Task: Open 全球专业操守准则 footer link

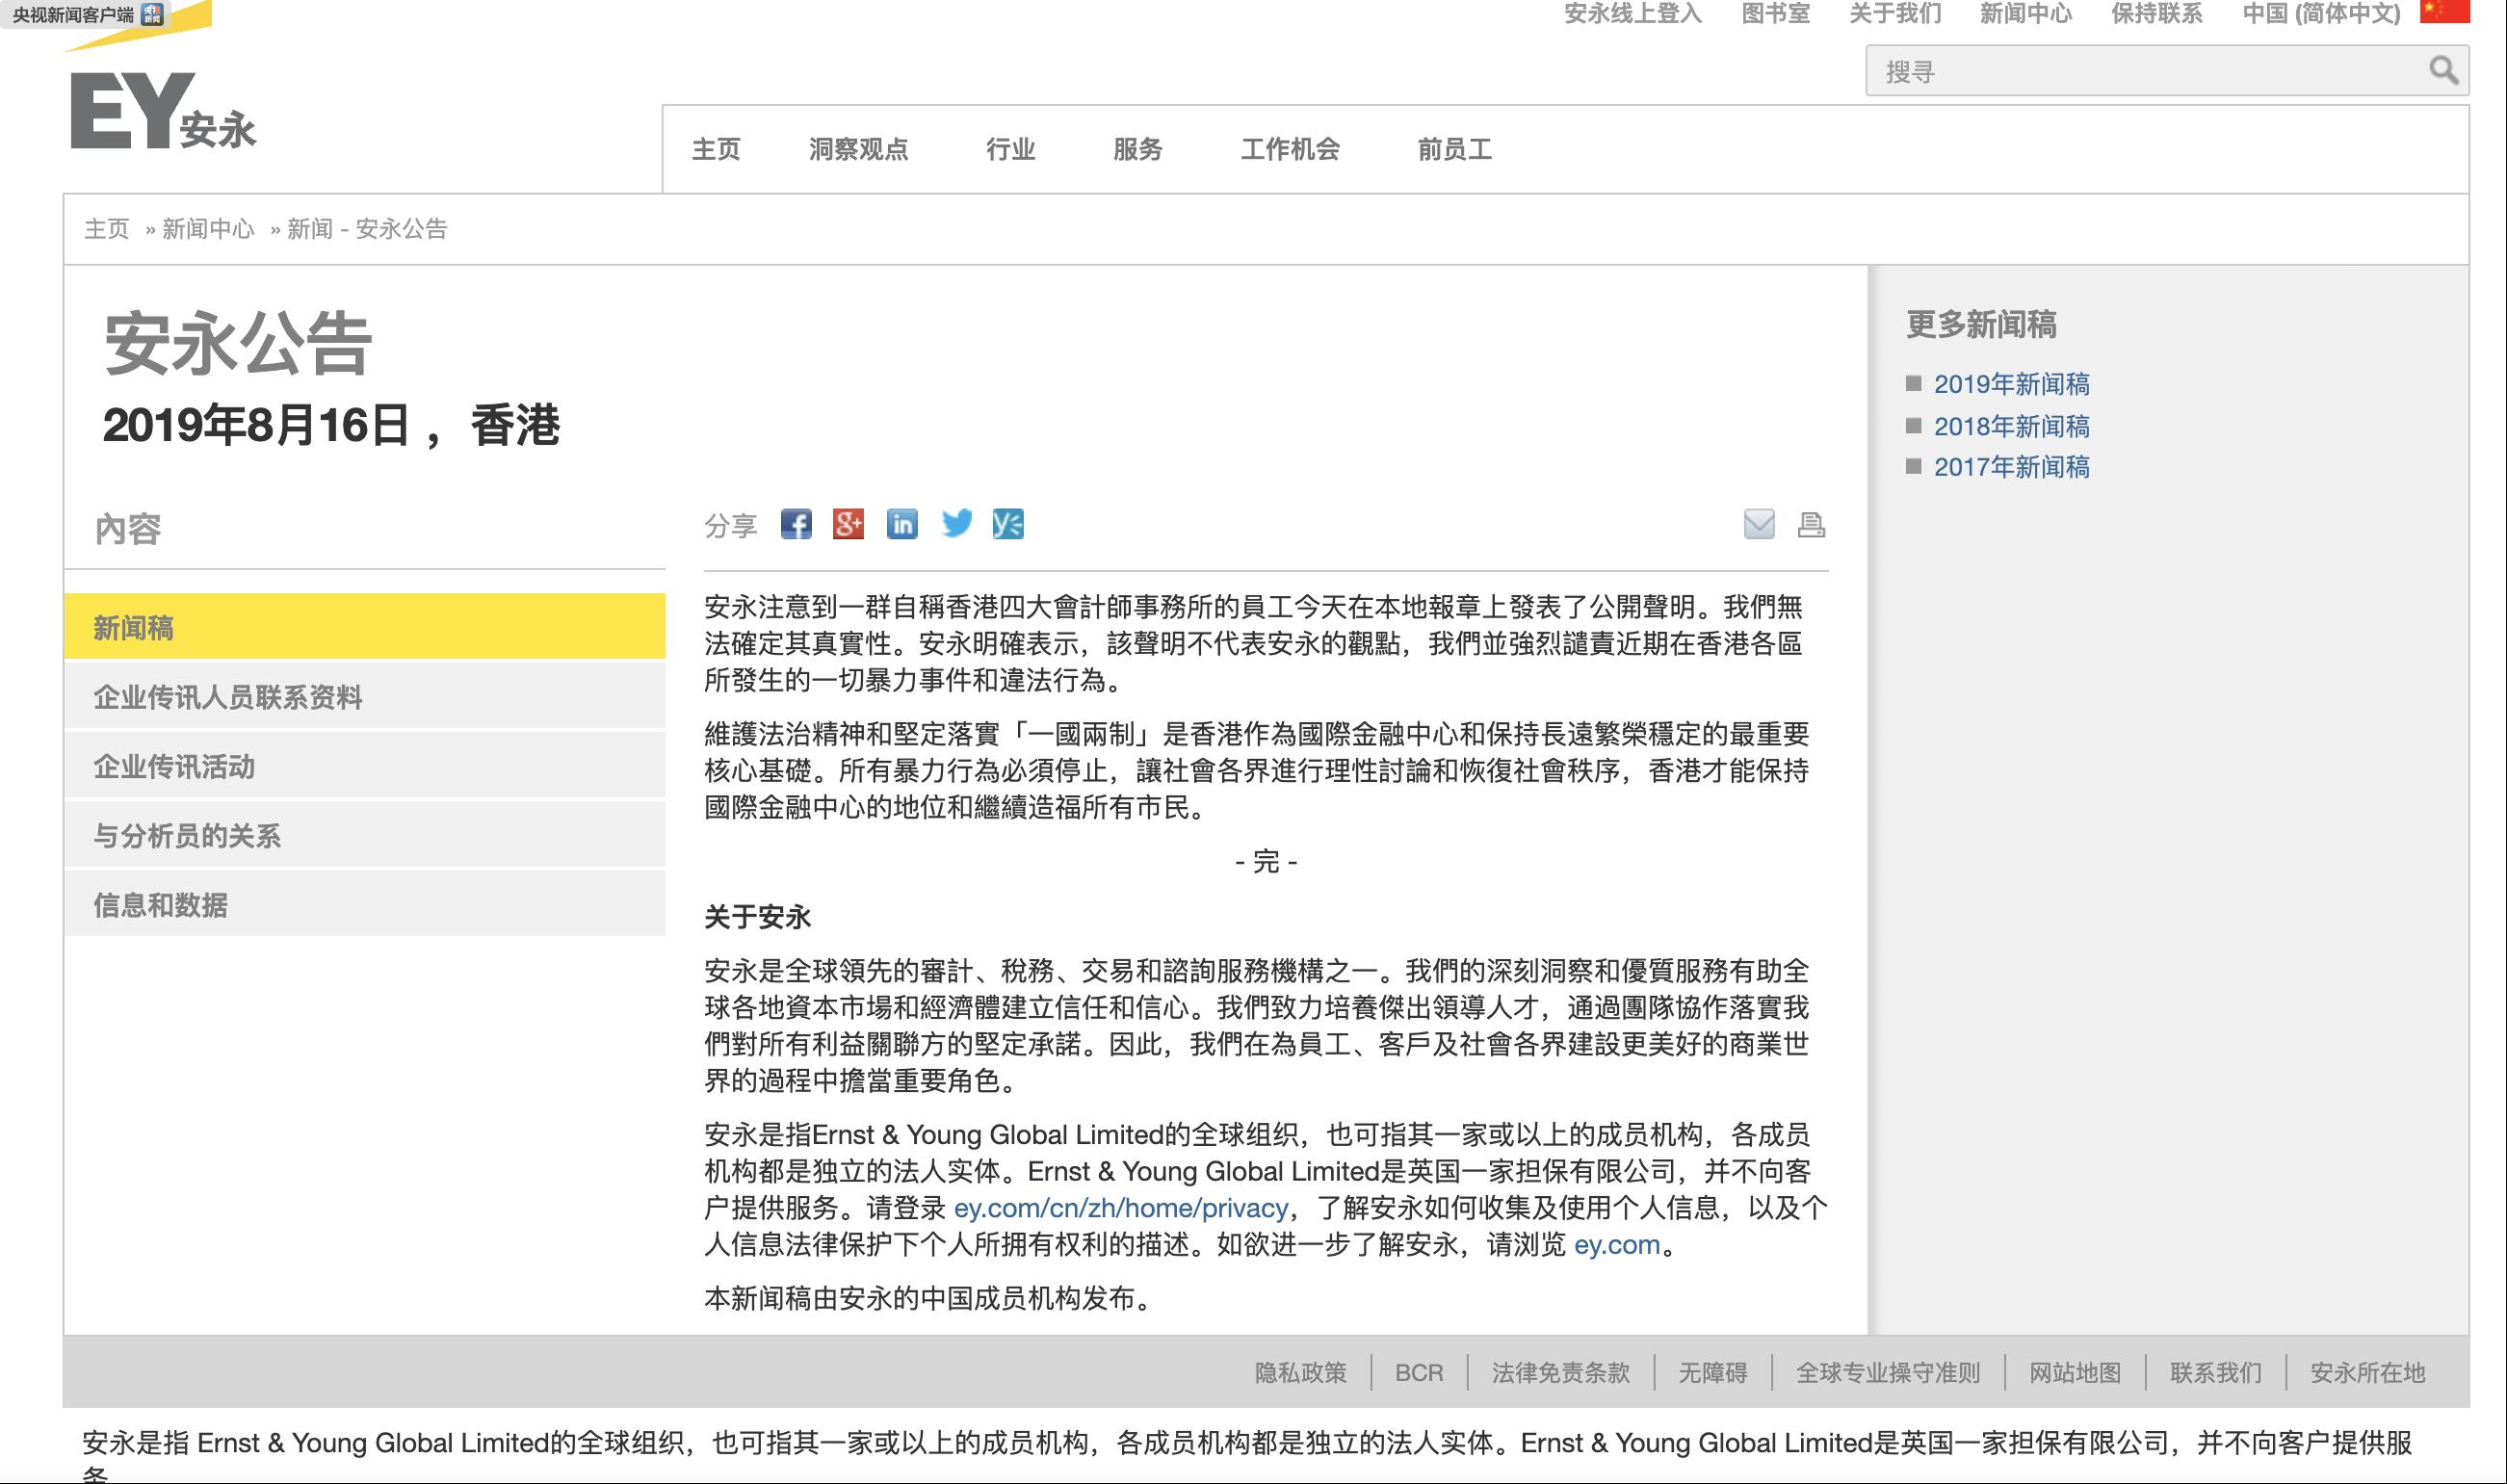Action: tap(1888, 1373)
